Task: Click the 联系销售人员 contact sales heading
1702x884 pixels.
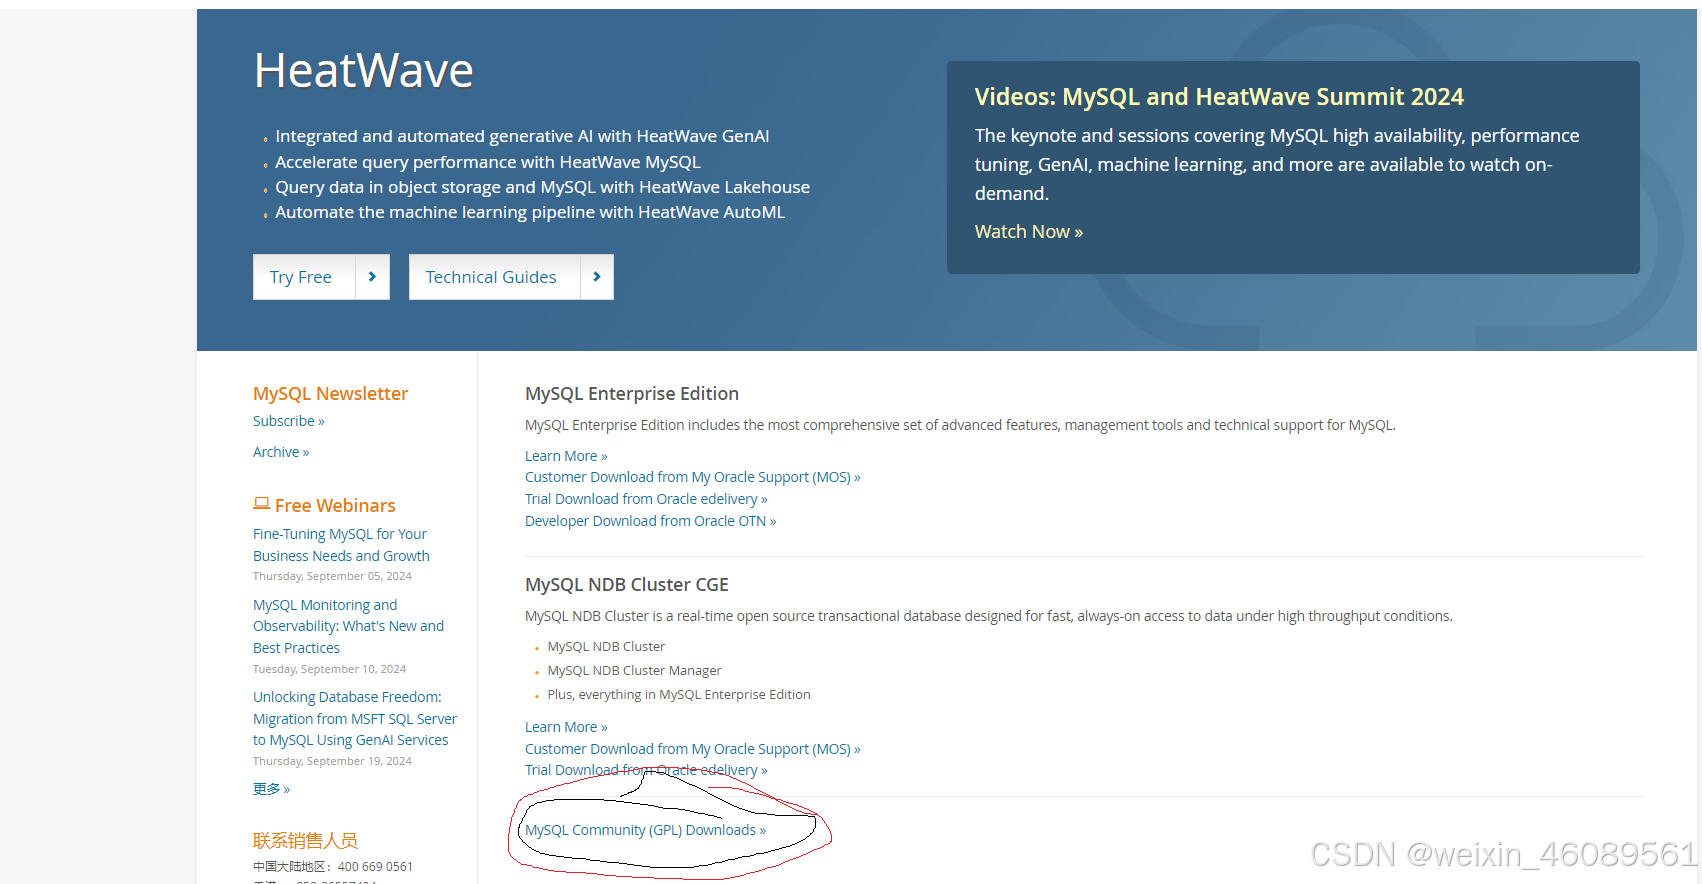Action: [305, 841]
